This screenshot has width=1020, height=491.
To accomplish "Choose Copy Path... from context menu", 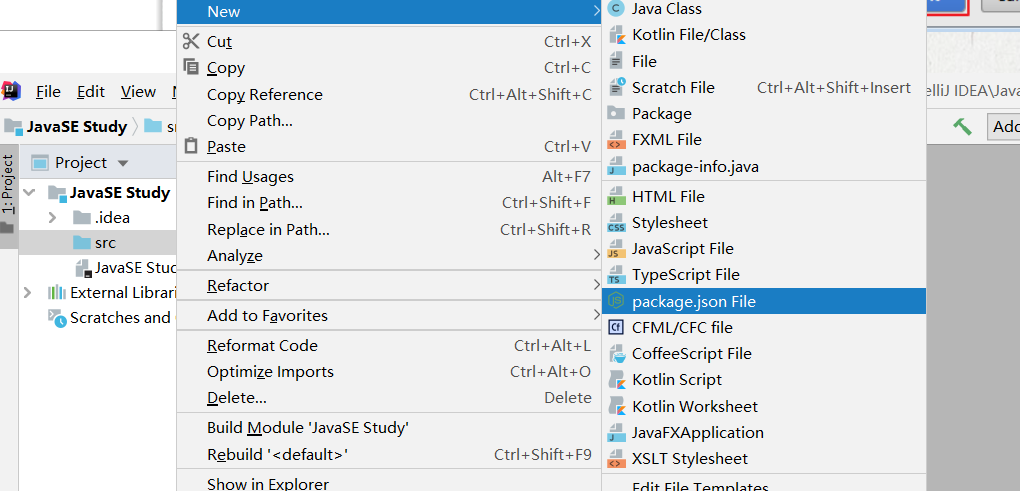I will point(389,120).
